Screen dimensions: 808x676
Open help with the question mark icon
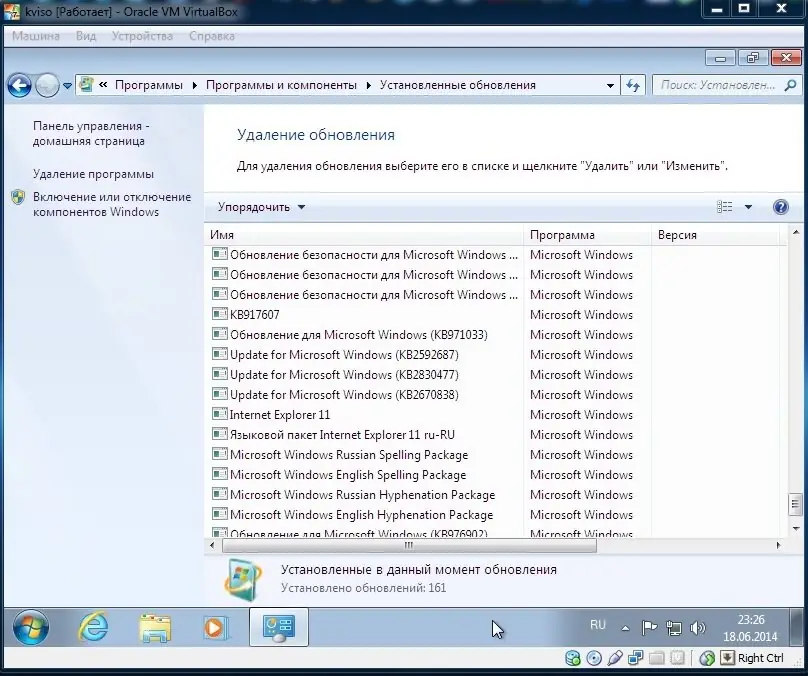(781, 207)
